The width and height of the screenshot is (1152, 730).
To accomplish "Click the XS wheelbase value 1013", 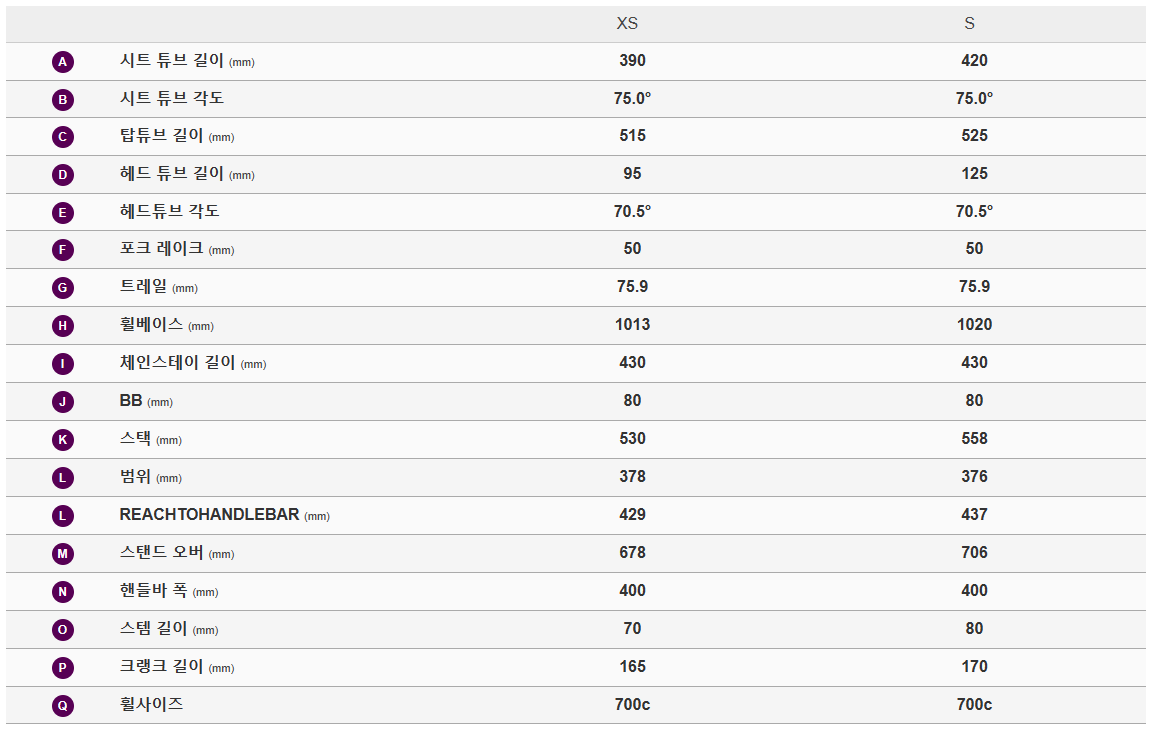I will pos(632,325).
